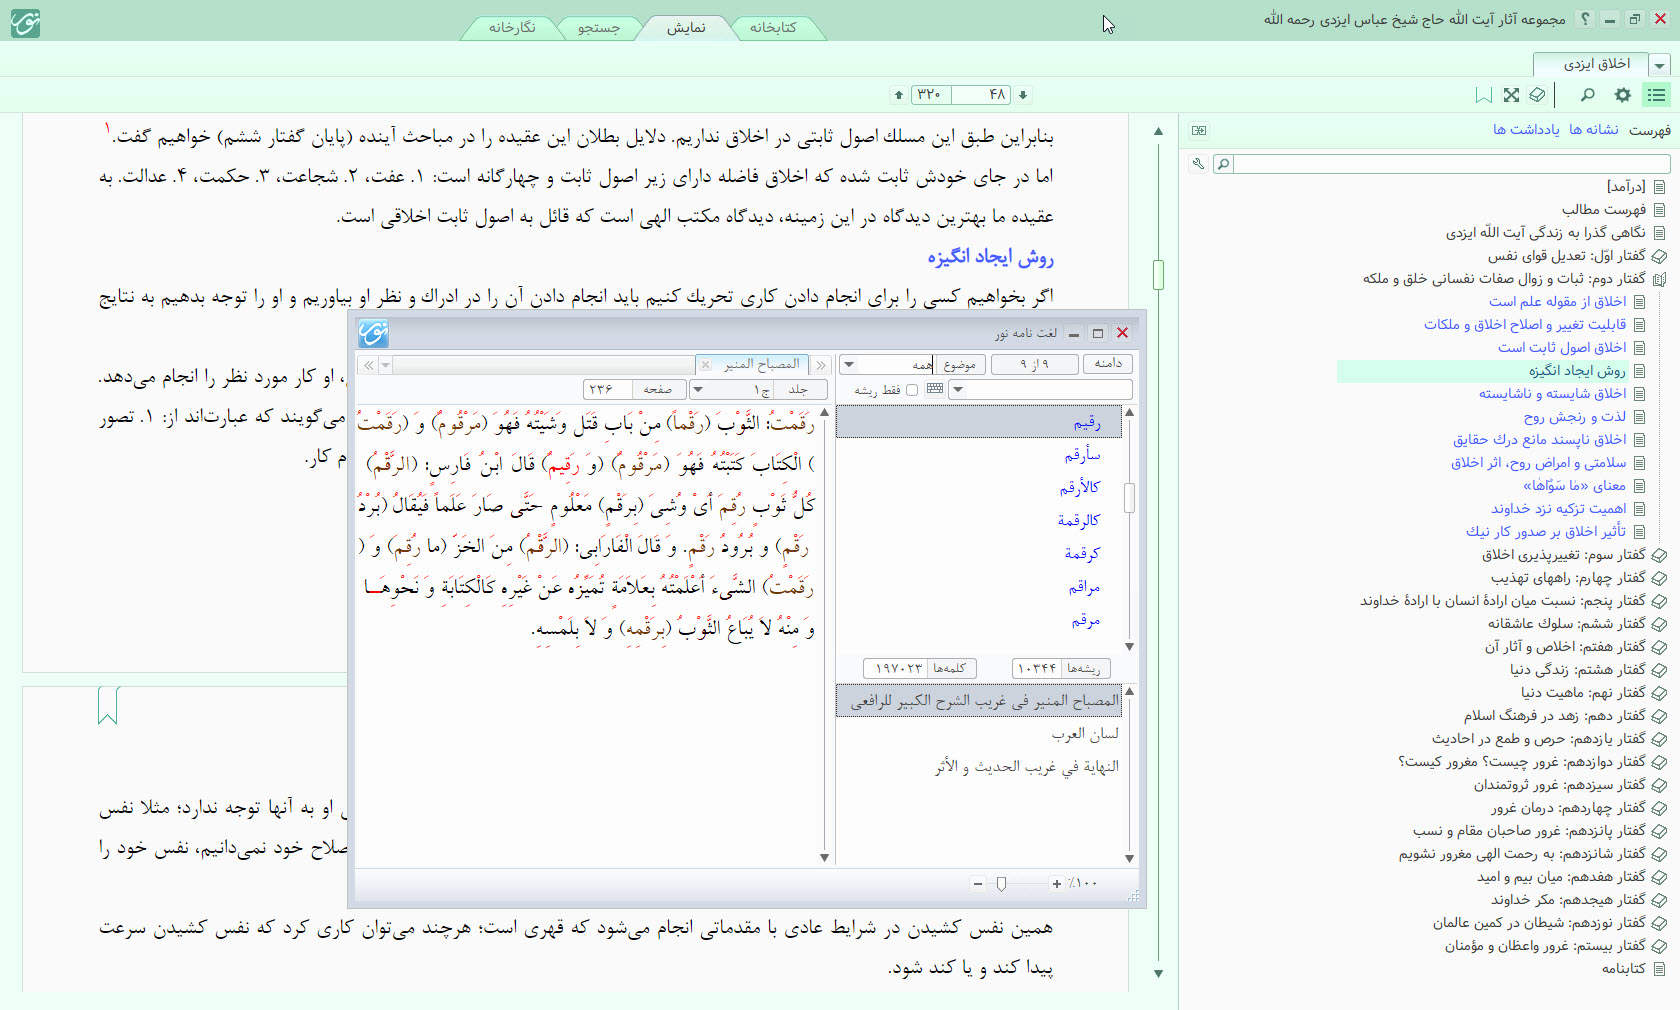Switch to the 'جستجو' tab
This screenshot has height=1010, width=1680.
[x=598, y=27]
